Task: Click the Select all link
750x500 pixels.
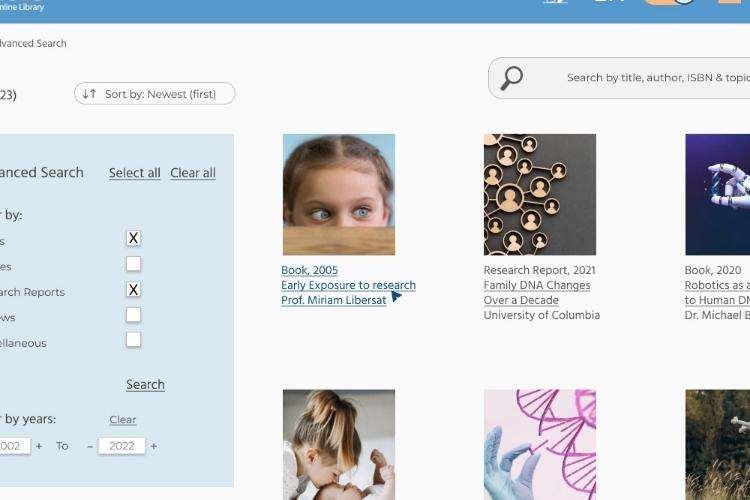Action: [x=134, y=173]
